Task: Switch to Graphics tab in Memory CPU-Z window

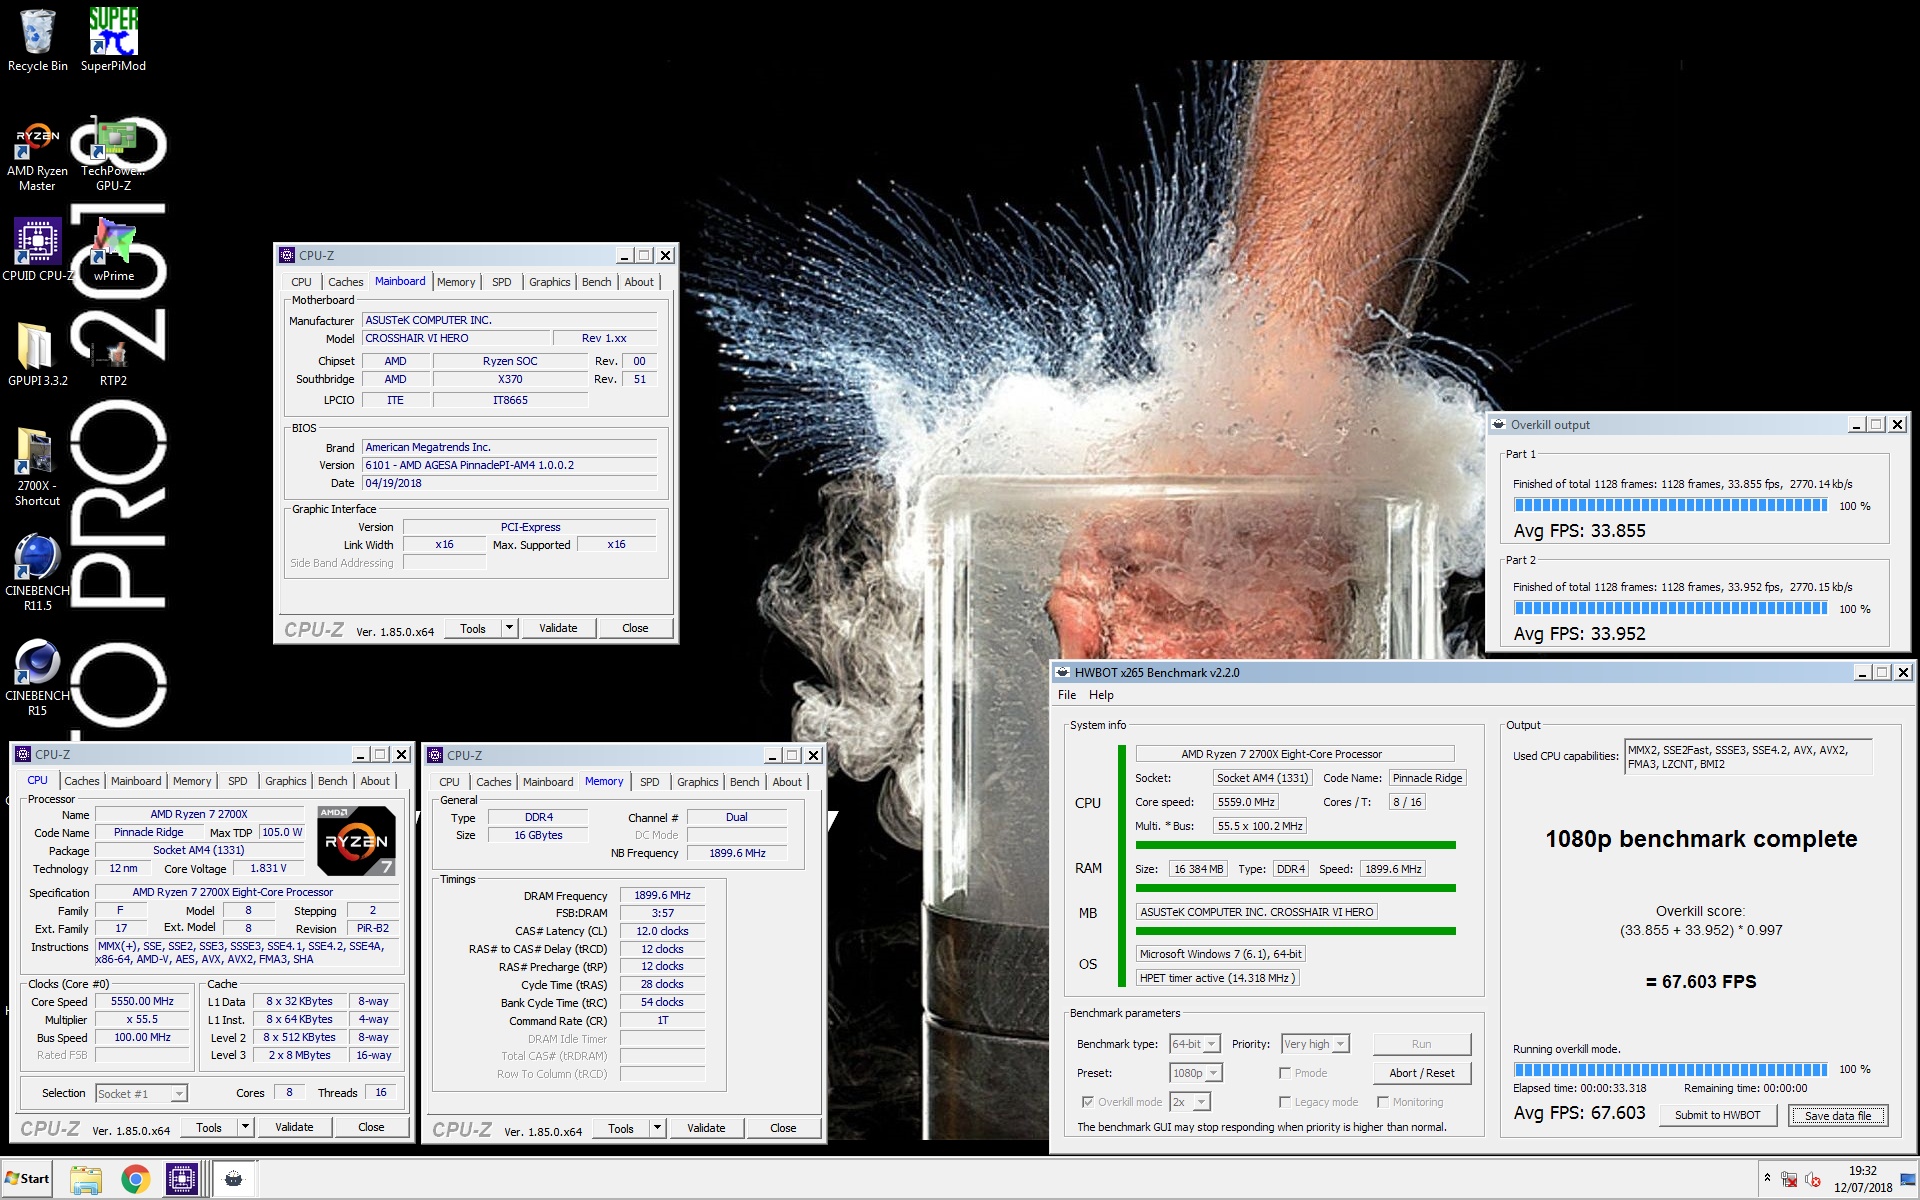Action: click(697, 782)
